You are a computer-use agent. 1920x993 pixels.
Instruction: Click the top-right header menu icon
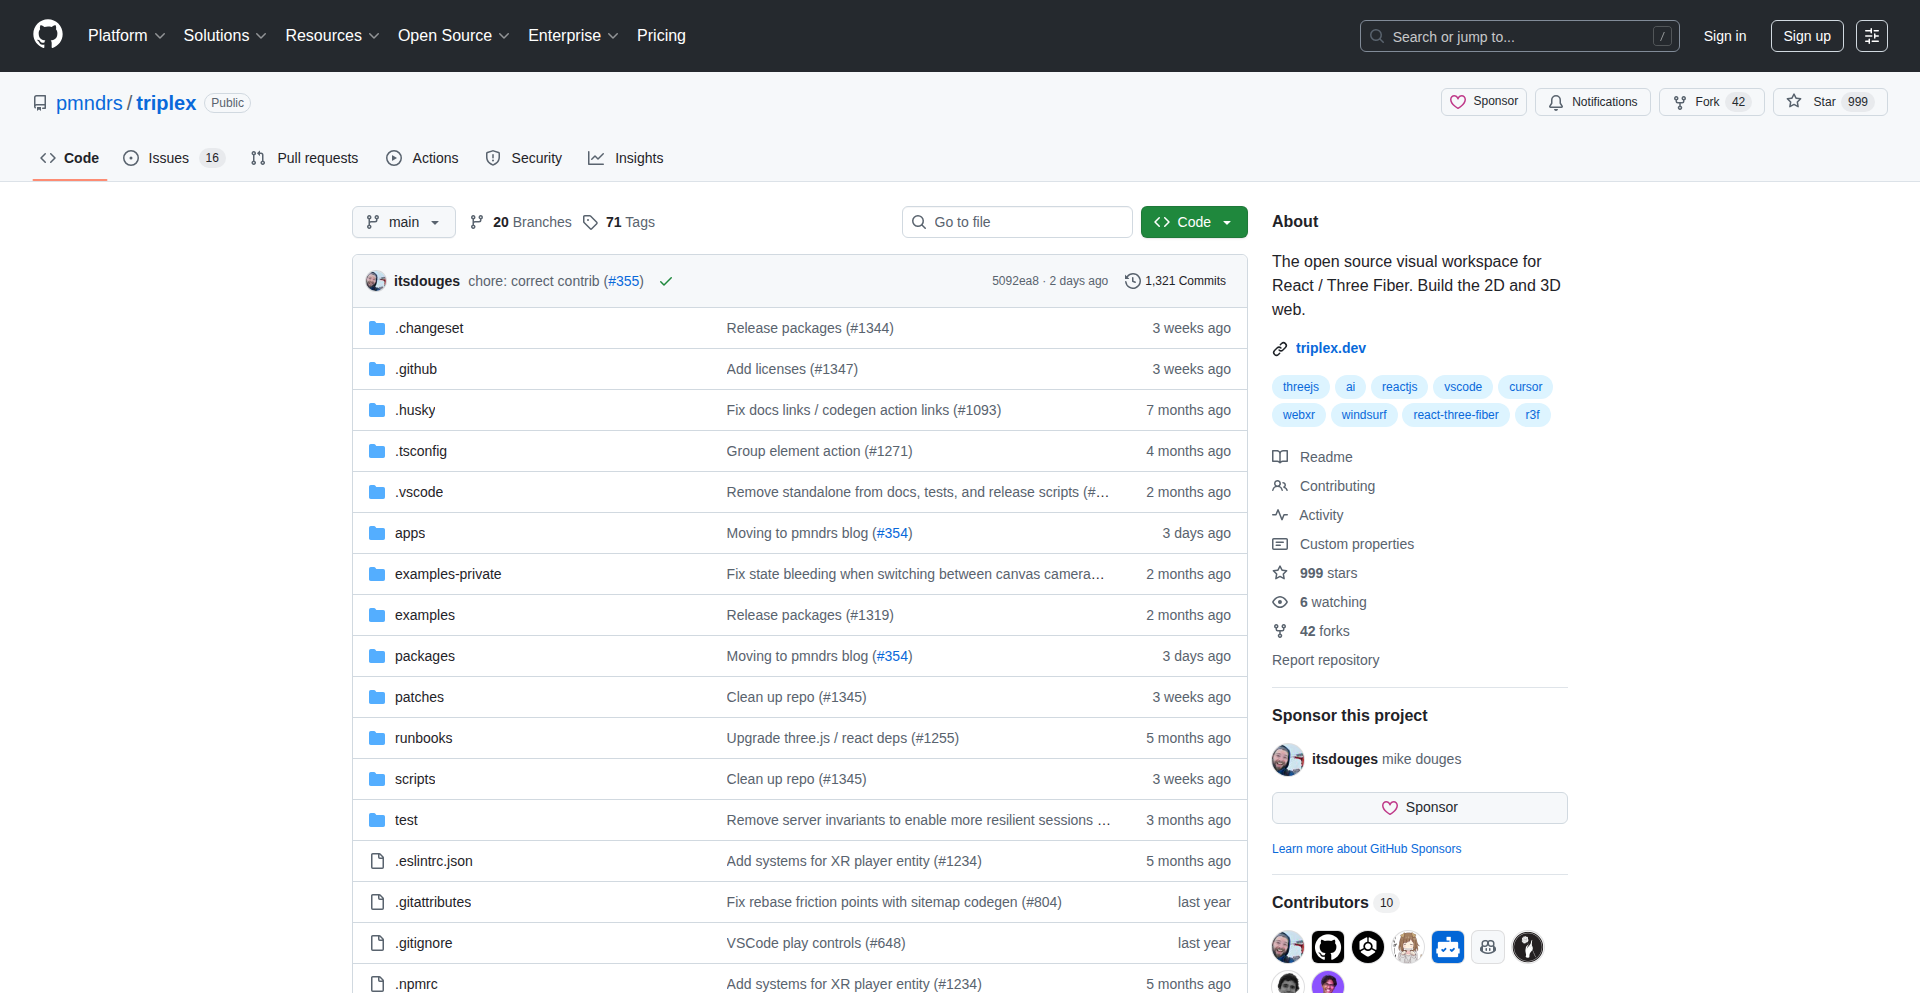click(x=1871, y=36)
